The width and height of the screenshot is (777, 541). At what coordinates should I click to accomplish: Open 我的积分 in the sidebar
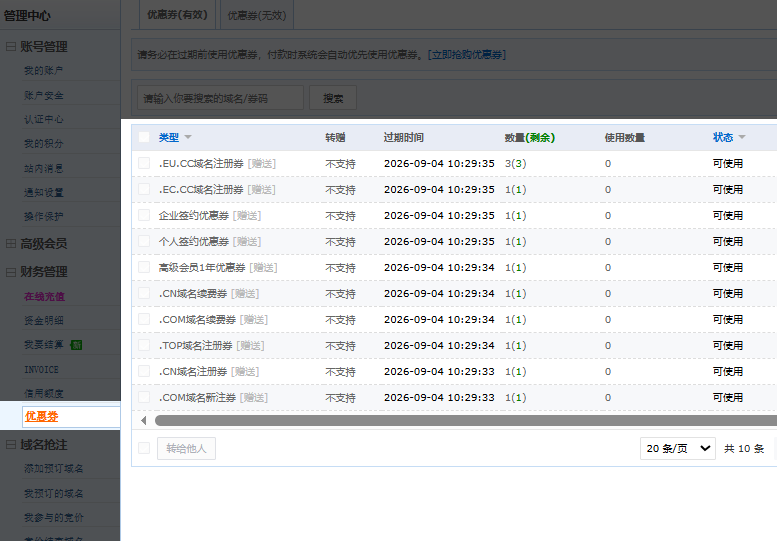(44, 144)
